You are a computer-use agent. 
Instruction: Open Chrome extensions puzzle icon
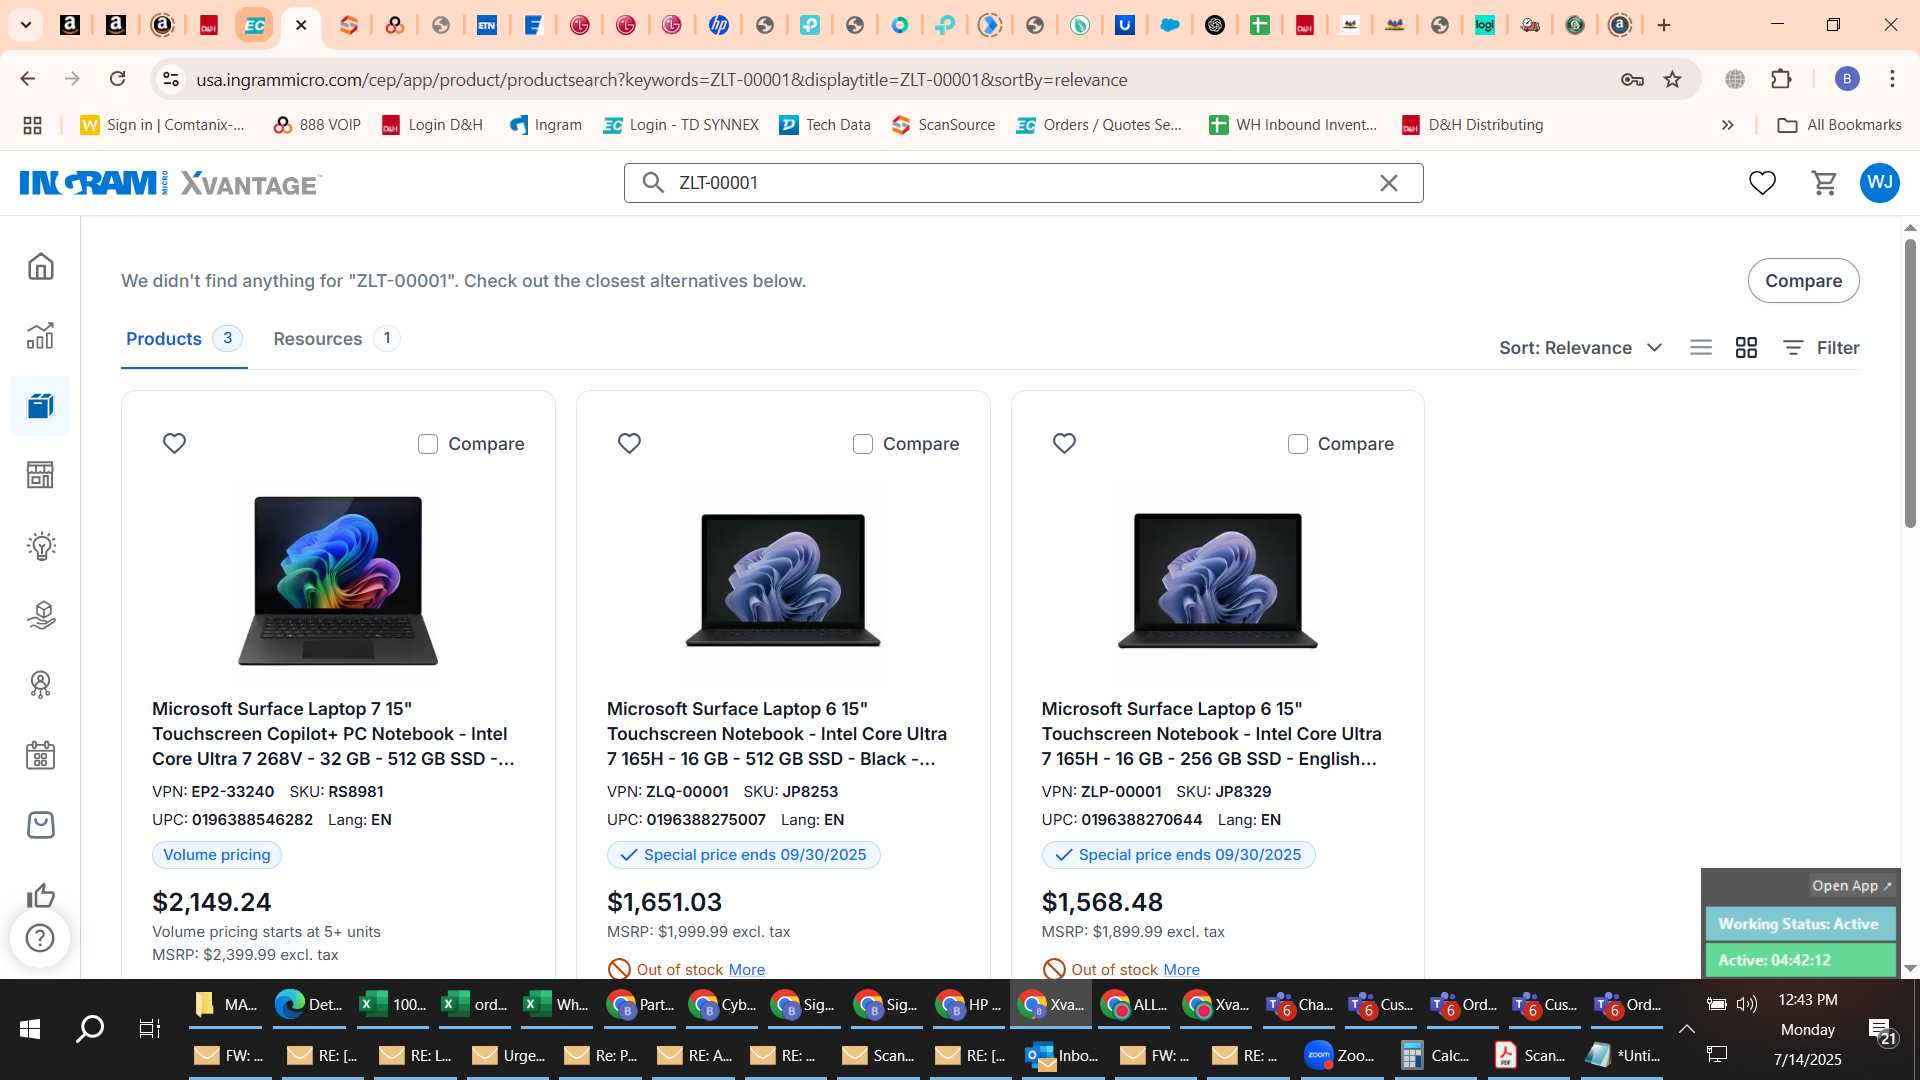(x=1781, y=79)
